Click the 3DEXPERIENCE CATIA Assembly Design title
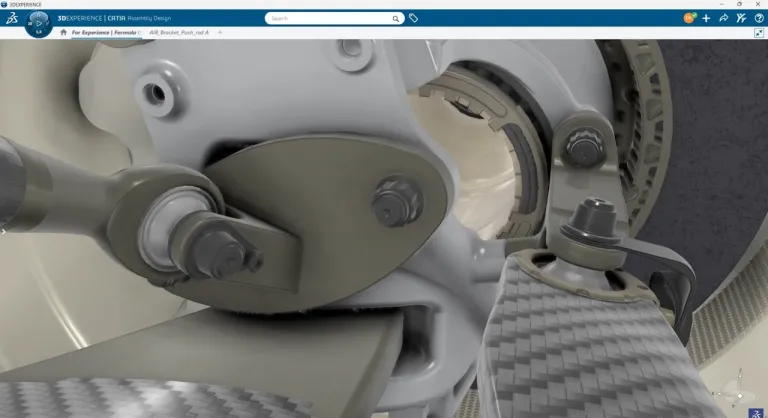 (x=114, y=18)
